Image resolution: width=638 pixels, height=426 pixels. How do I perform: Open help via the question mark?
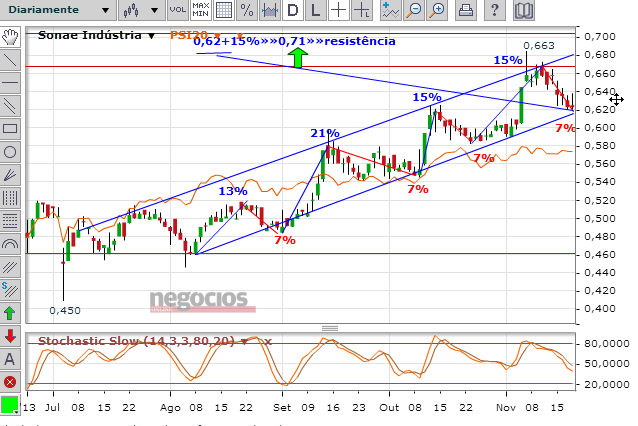[x=494, y=10]
